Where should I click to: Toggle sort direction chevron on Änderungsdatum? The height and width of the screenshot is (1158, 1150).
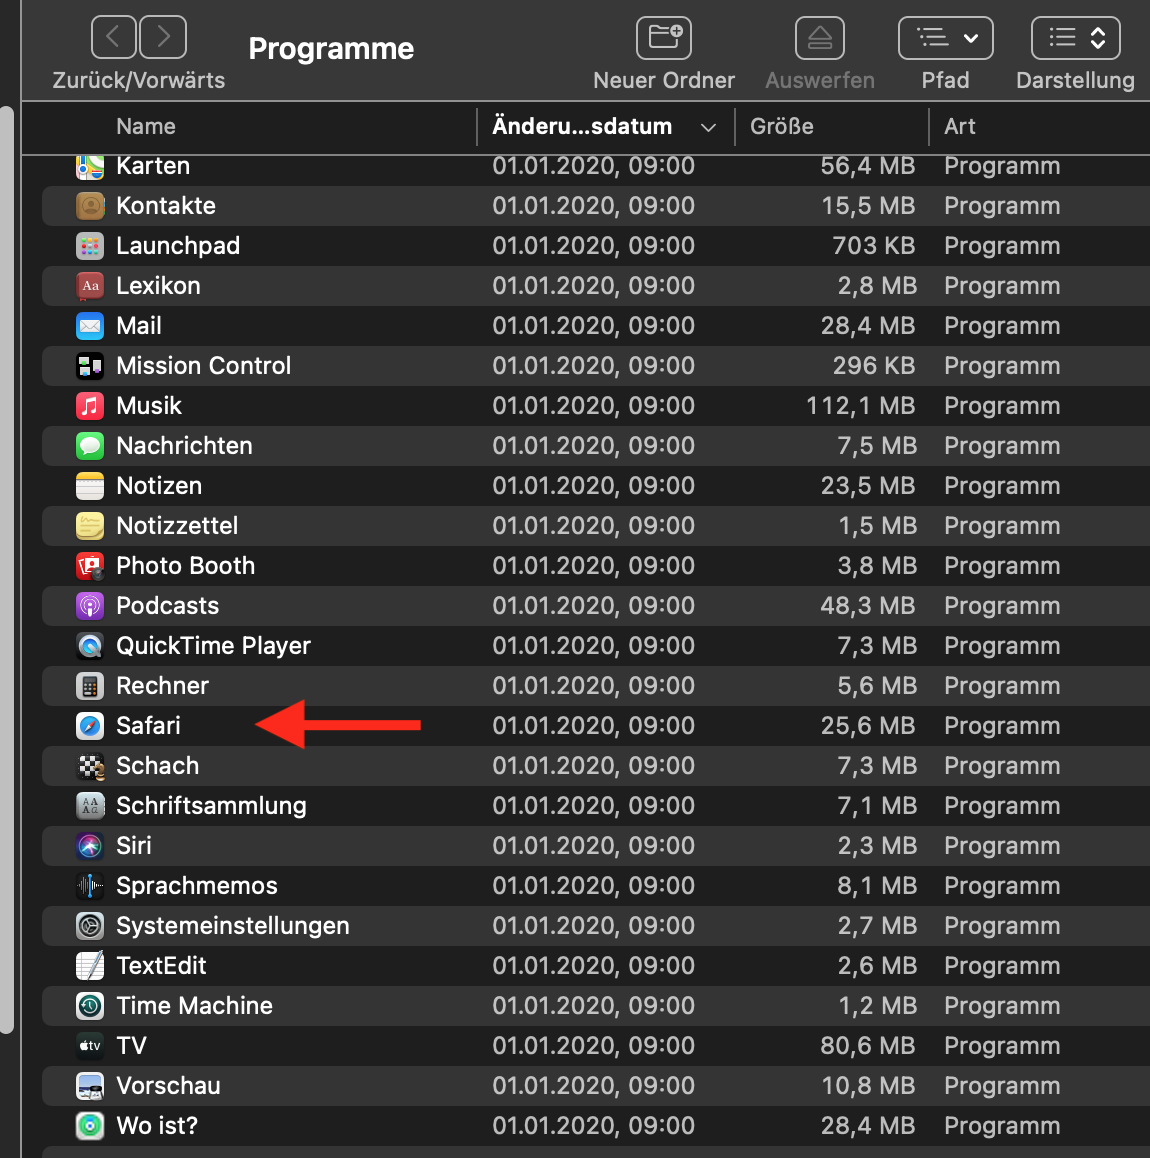pos(708,128)
